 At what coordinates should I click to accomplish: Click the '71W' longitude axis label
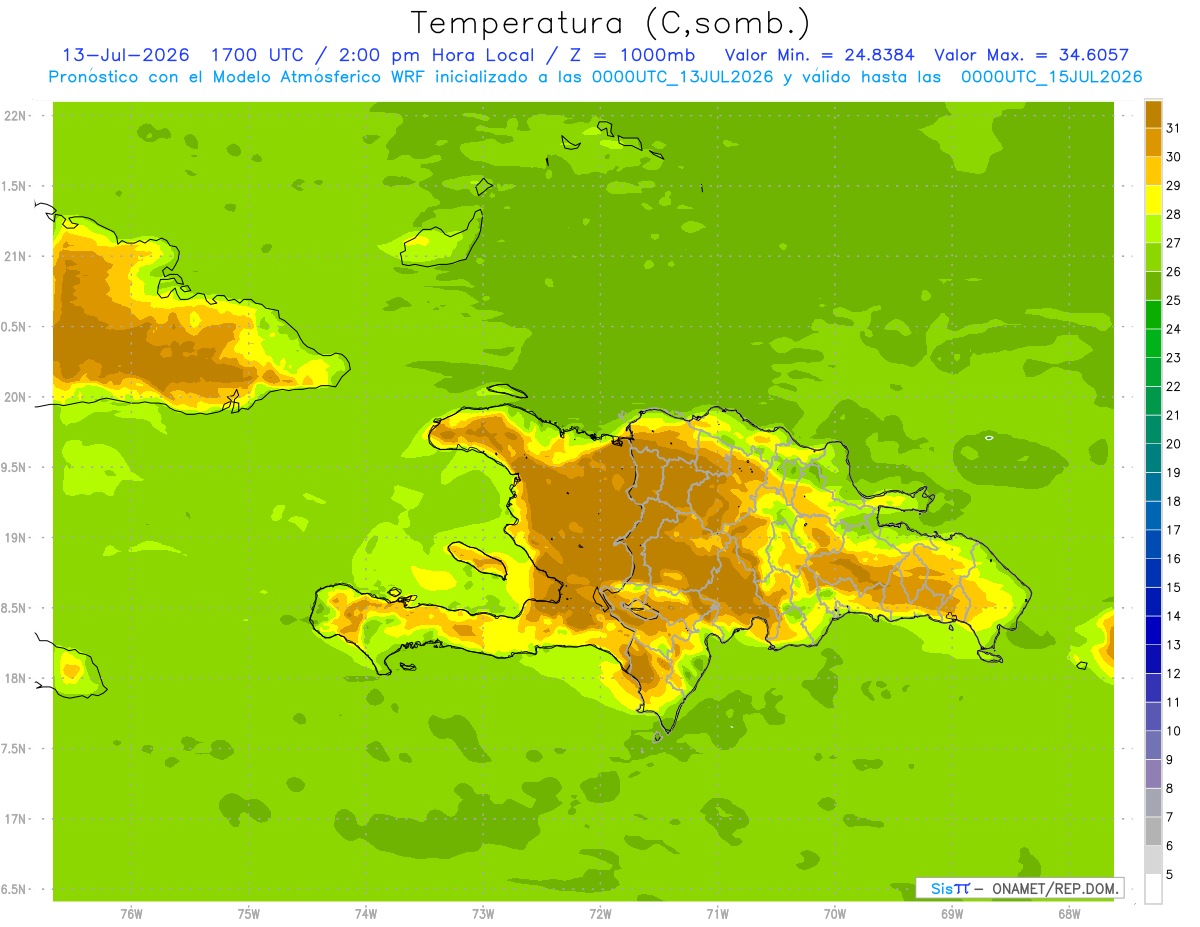717,913
